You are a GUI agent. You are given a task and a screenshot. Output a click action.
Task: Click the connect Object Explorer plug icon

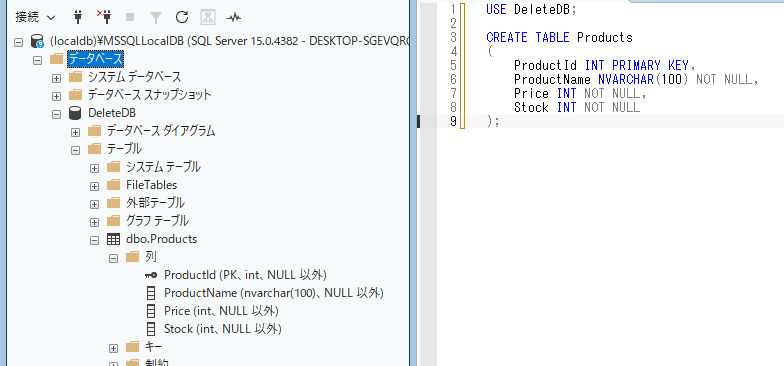click(x=78, y=18)
